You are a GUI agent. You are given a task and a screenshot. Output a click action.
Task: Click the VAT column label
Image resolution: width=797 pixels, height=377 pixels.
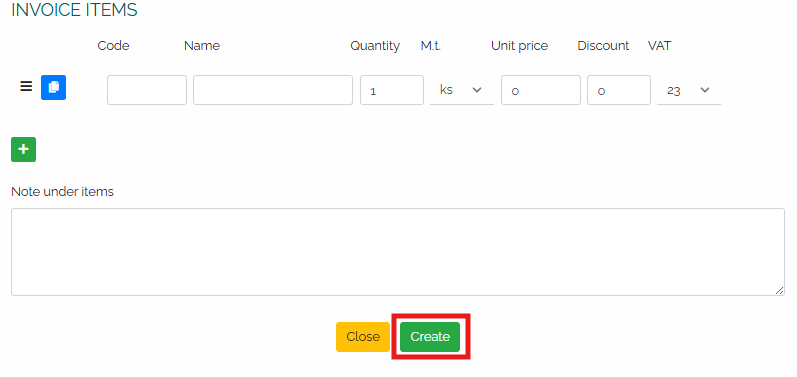[x=659, y=46]
